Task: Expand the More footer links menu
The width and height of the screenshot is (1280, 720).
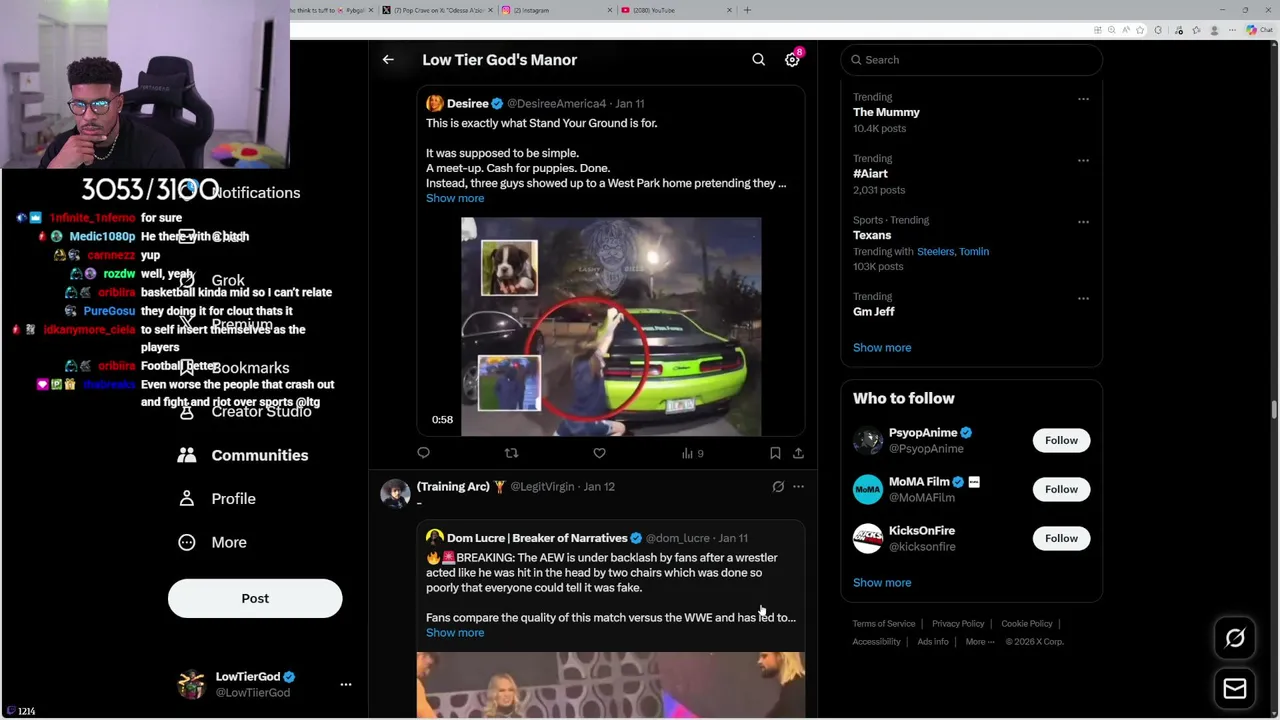Action: pos(980,642)
